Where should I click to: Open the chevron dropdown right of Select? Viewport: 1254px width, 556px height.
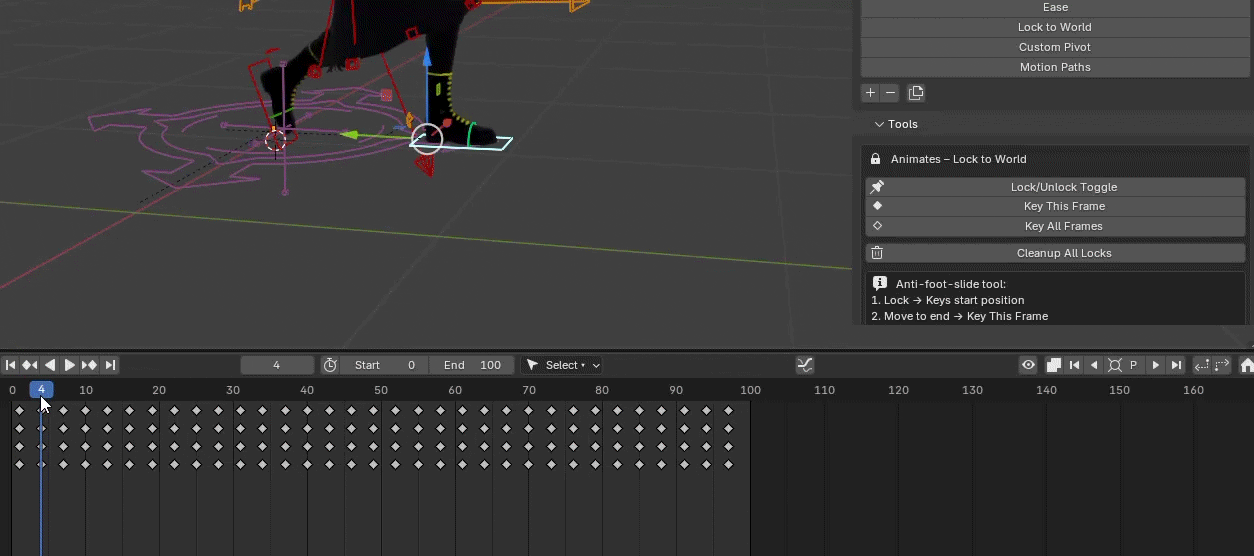[597, 365]
